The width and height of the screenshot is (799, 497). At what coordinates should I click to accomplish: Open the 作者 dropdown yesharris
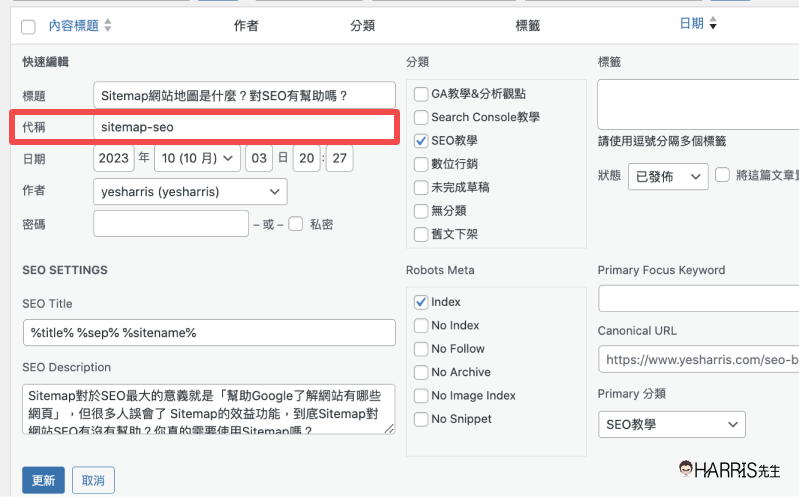[190, 192]
